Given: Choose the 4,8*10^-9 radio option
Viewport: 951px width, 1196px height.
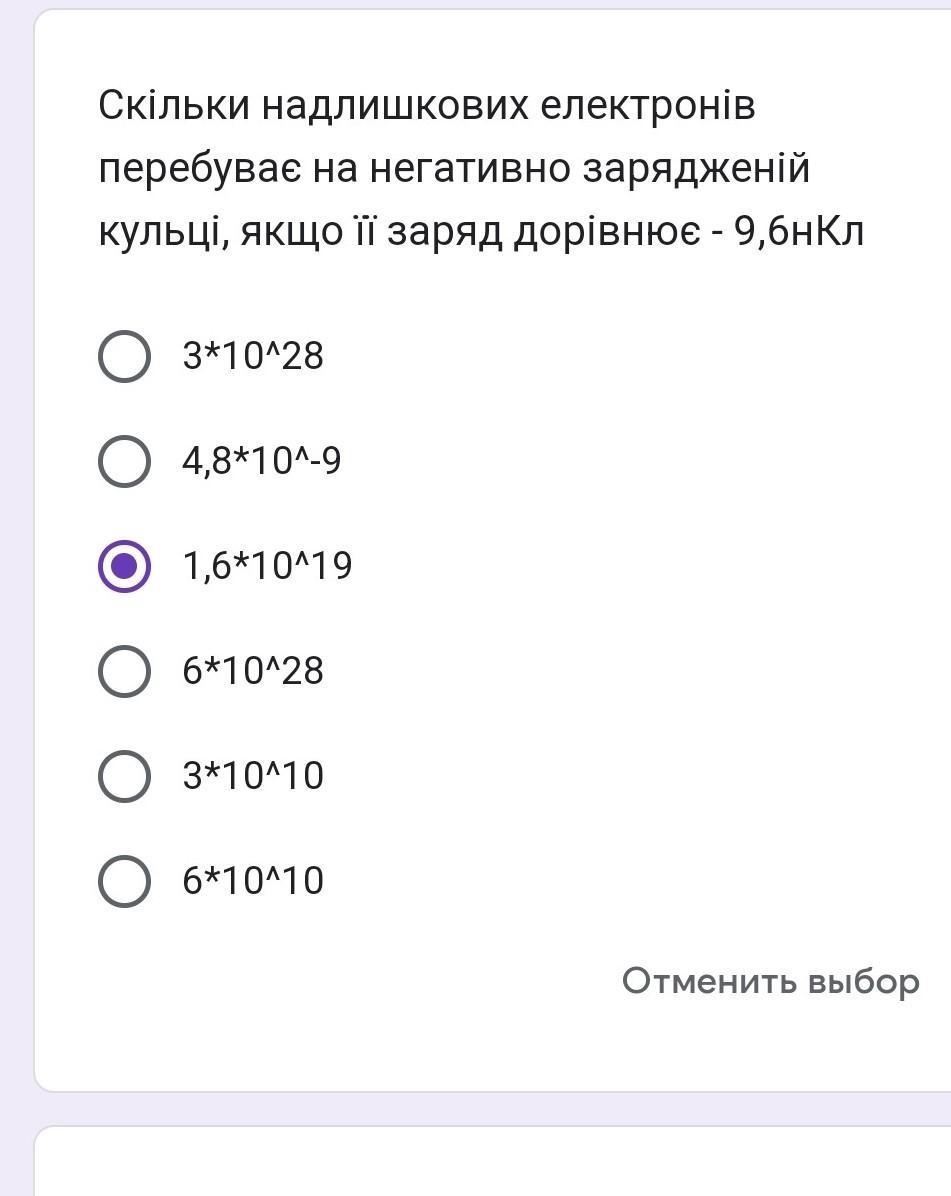Looking at the screenshot, I should coord(124,461).
